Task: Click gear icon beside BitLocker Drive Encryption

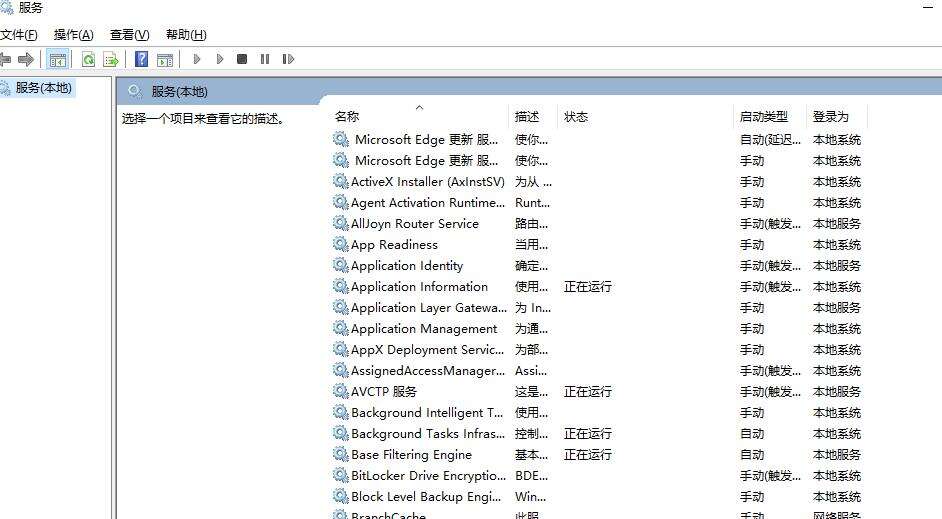Action: (x=341, y=476)
